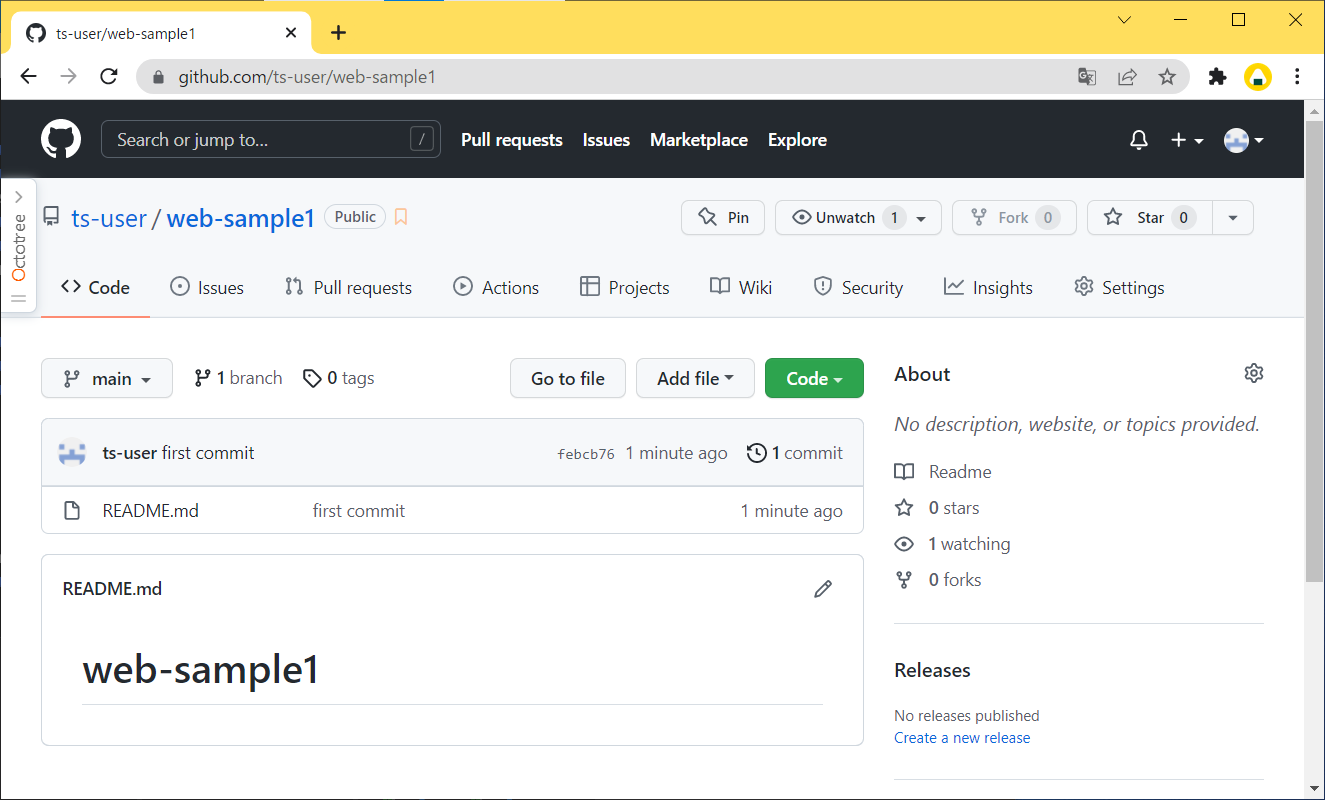Click the repository bookmark icon
Image resolution: width=1325 pixels, height=800 pixels.
(x=401, y=217)
